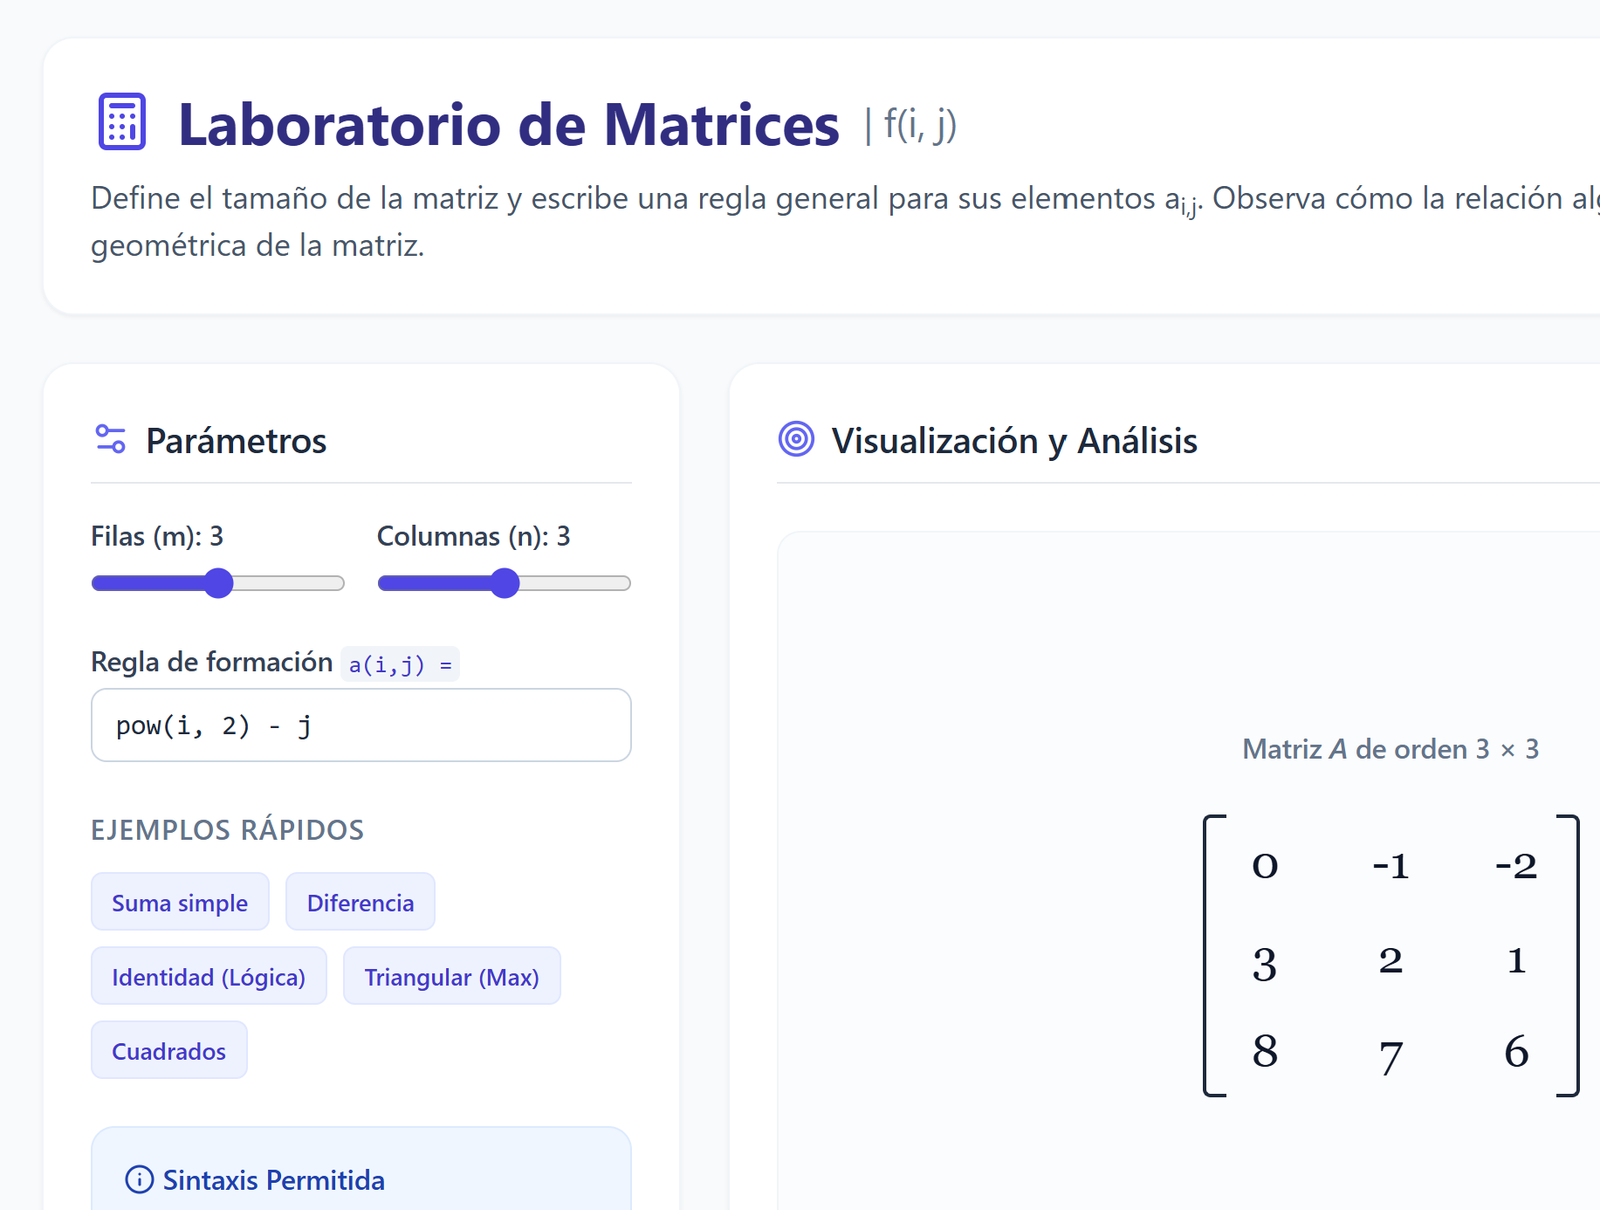Expand the Sintaxis Permitida section
Image resolution: width=1600 pixels, height=1210 pixels.
[273, 1180]
